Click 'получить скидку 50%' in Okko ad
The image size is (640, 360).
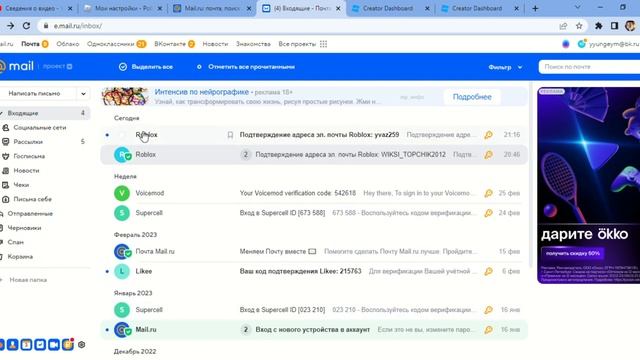click(x=573, y=253)
